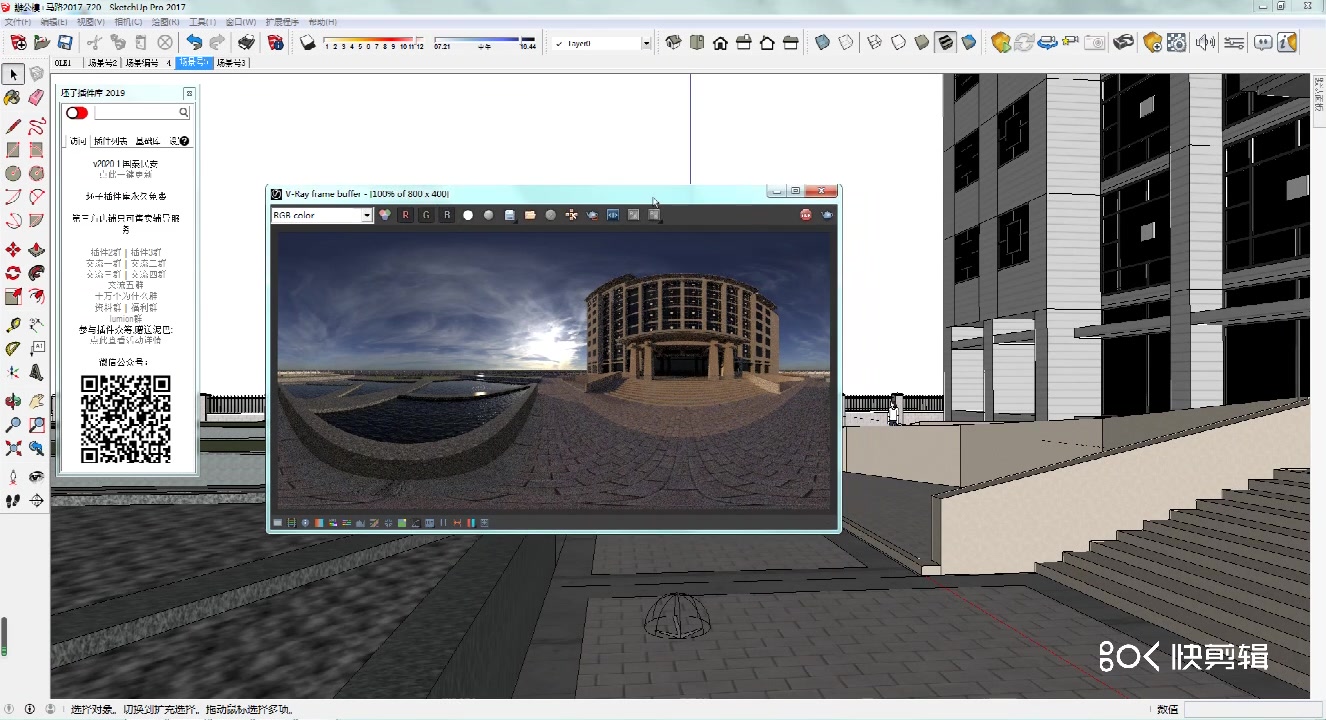Select the arrow Select tool
This screenshot has height=720, width=1326.
13,74
